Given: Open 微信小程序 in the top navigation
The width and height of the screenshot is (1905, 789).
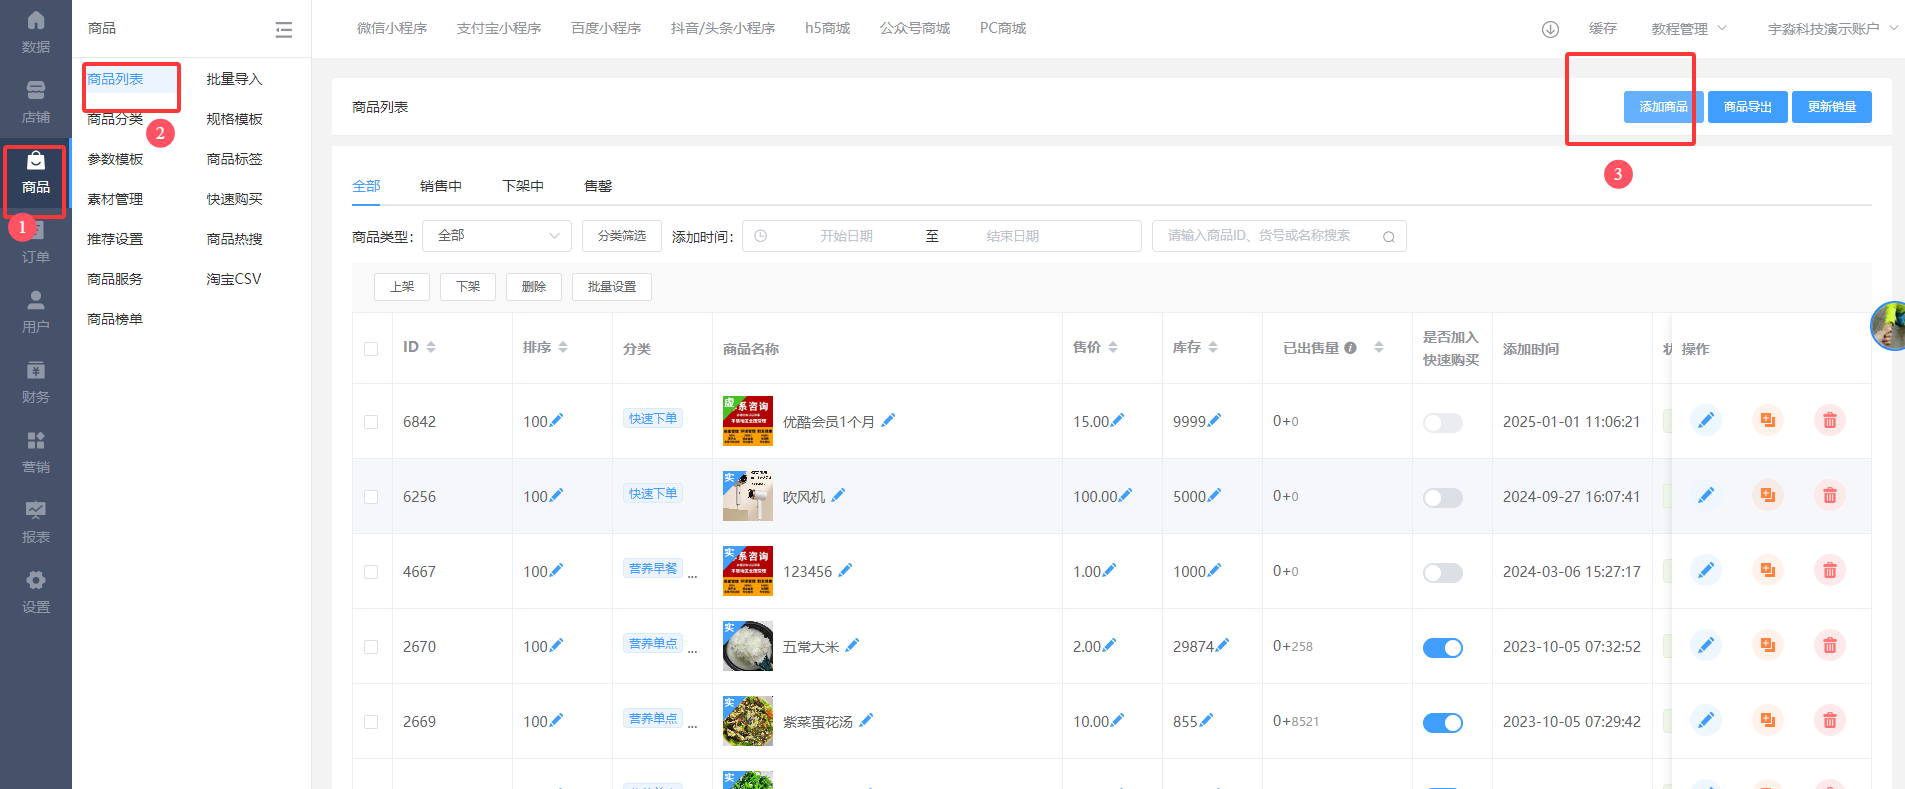Looking at the screenshot, I should tap(392, 28).
